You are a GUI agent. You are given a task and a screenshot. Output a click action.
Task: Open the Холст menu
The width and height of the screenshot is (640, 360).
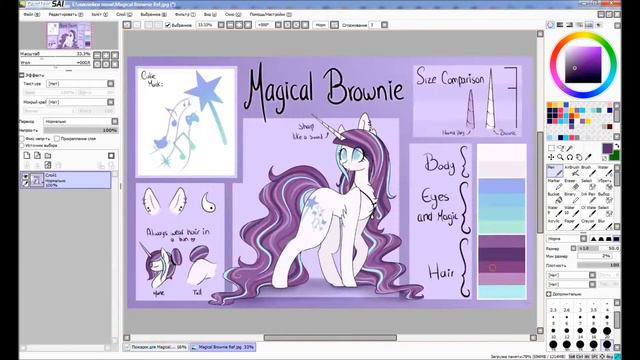[100, 14]
